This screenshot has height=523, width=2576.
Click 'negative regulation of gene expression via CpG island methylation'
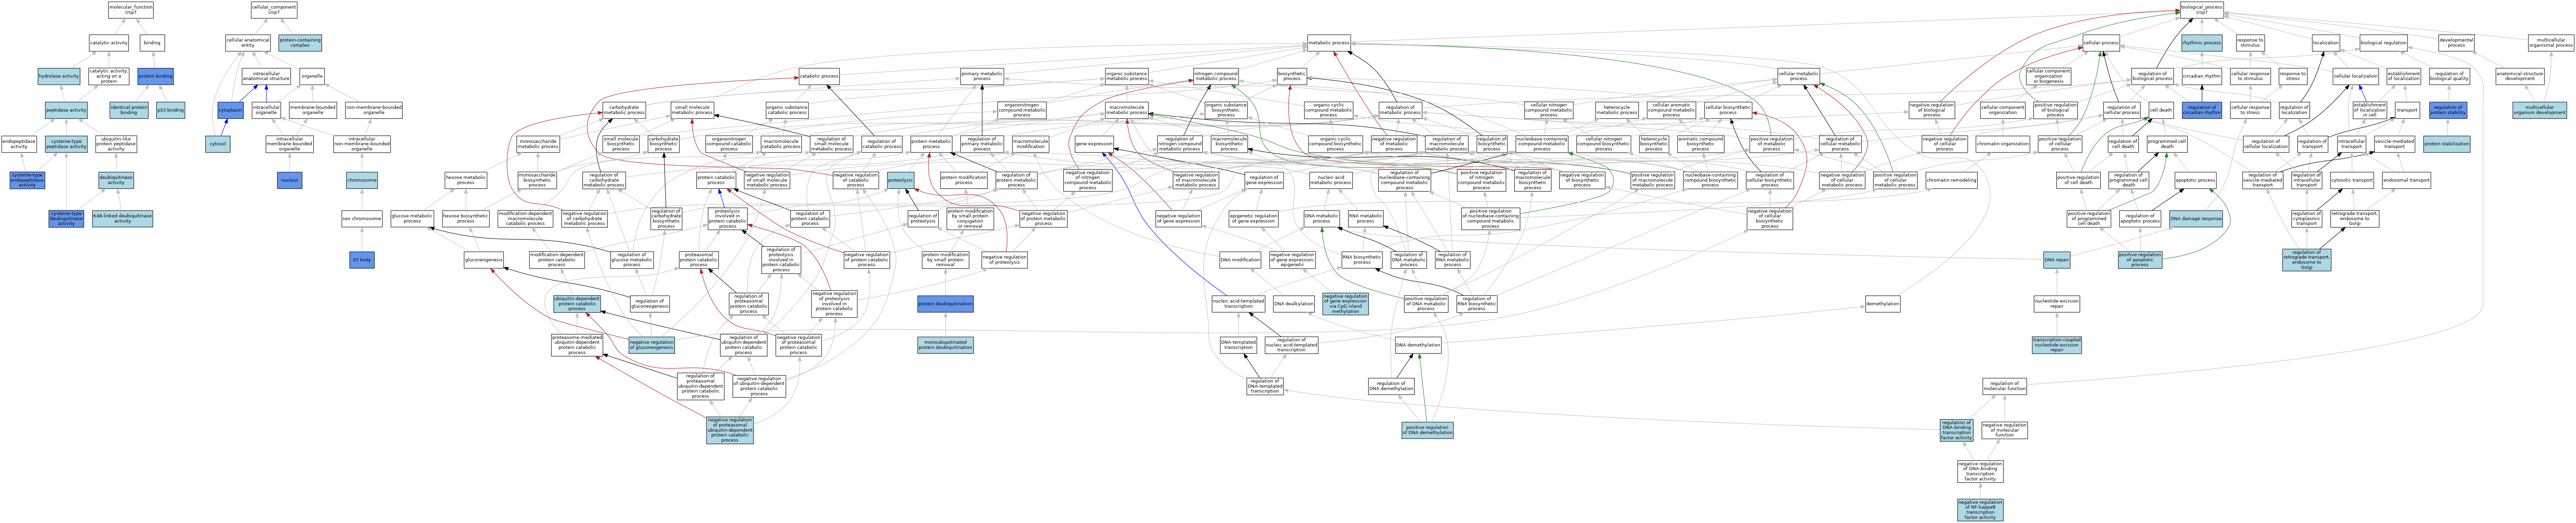coord(1345,303)
